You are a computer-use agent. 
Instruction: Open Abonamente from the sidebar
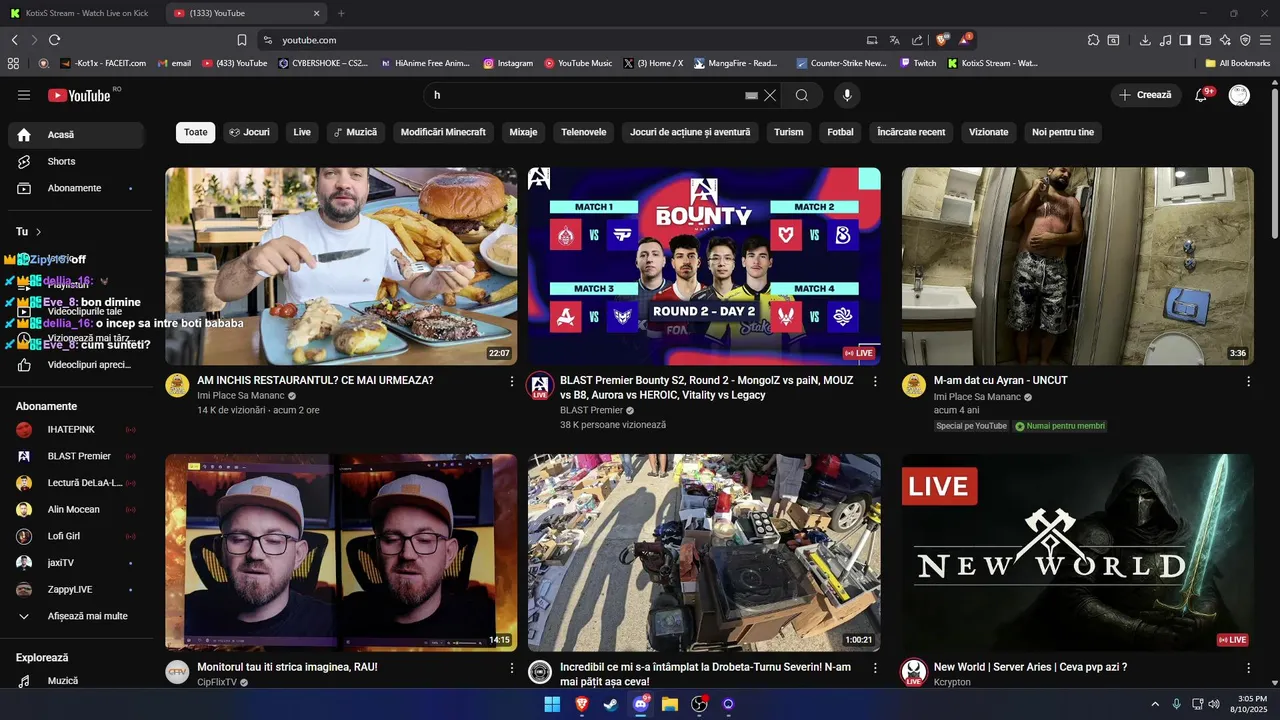(76, 188)
